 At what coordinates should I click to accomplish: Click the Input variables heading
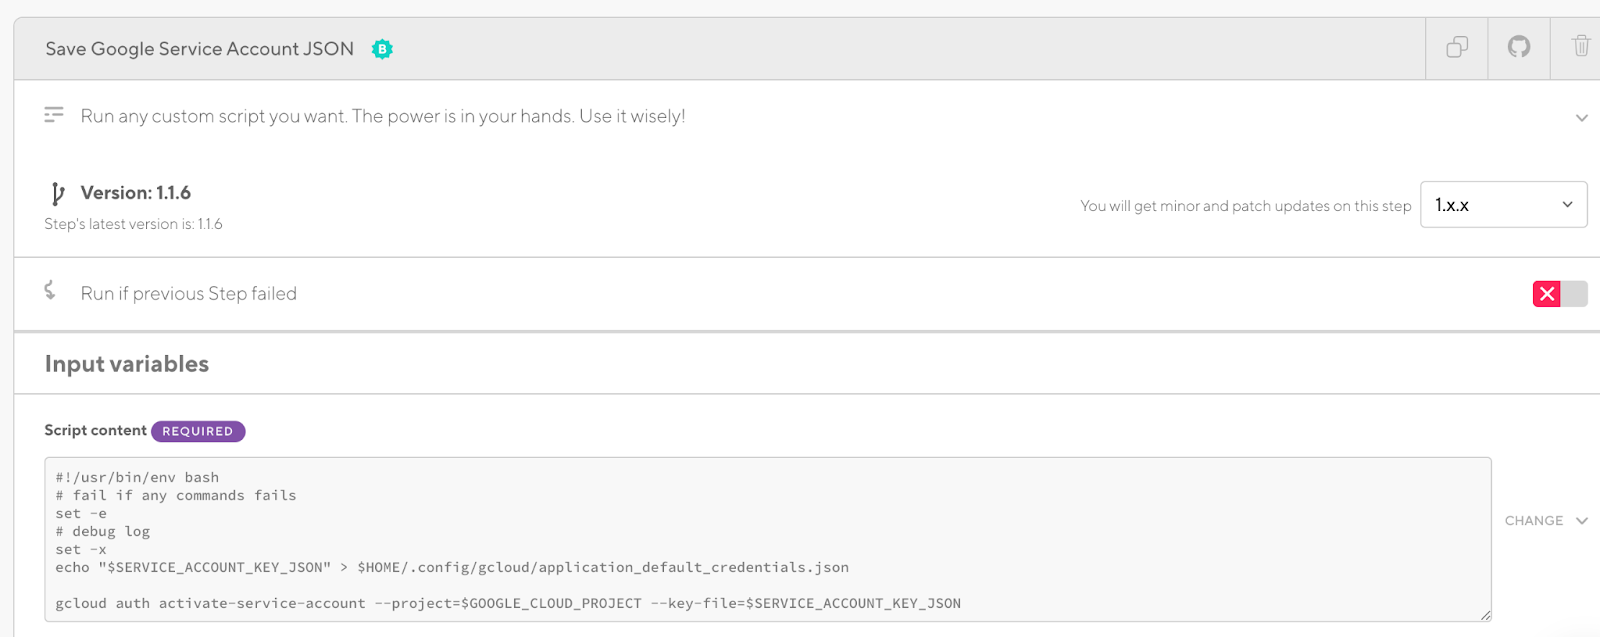[x=127, y=364]
